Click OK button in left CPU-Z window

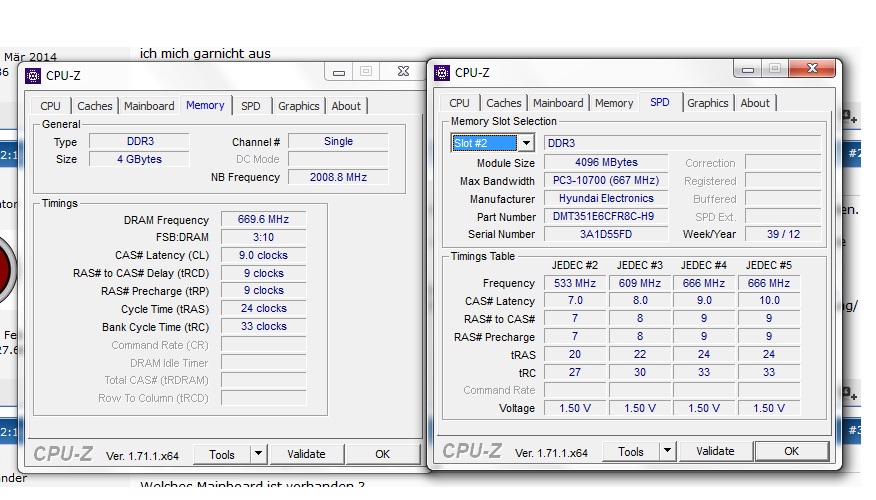(383, 454)
